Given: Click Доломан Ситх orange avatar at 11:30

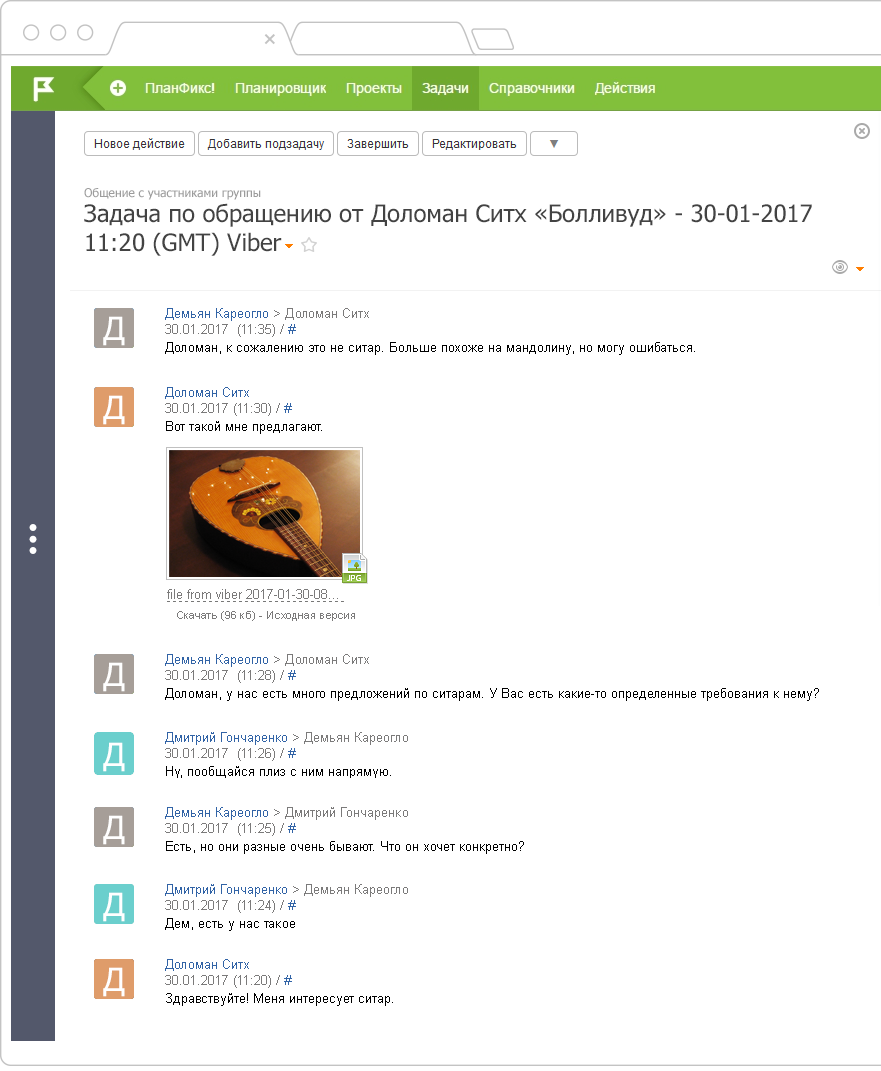Looking at the screenshot, I should (114, 407).
